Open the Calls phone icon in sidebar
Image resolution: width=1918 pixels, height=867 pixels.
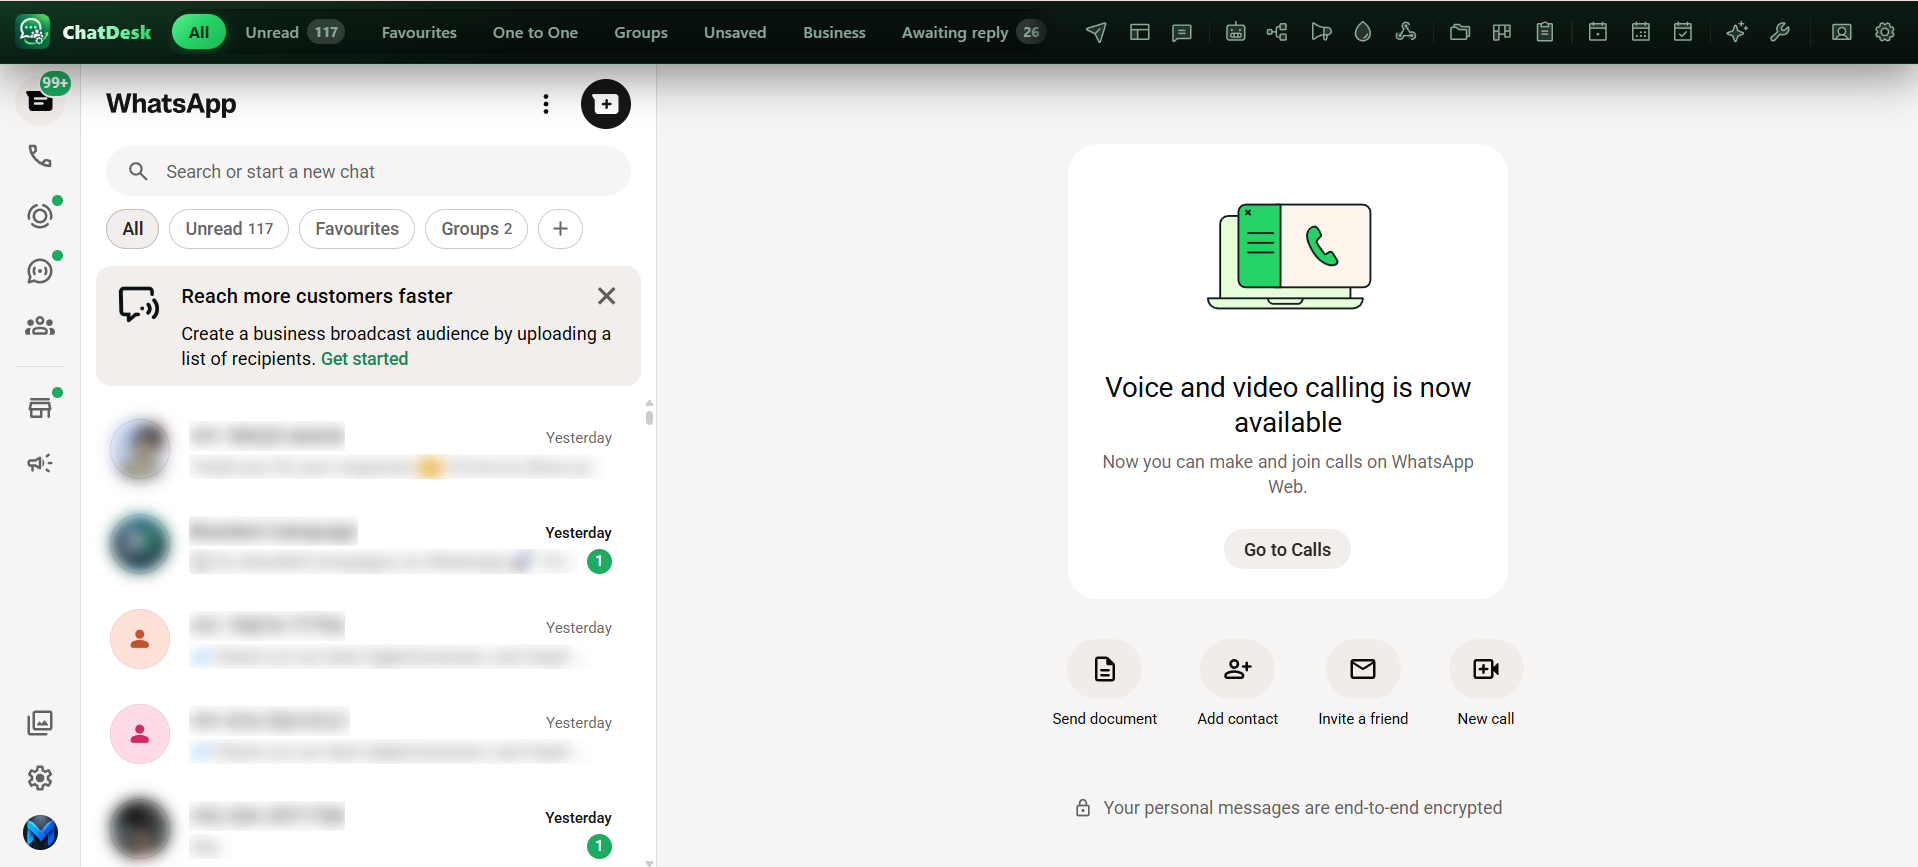(x=40, y=156)
